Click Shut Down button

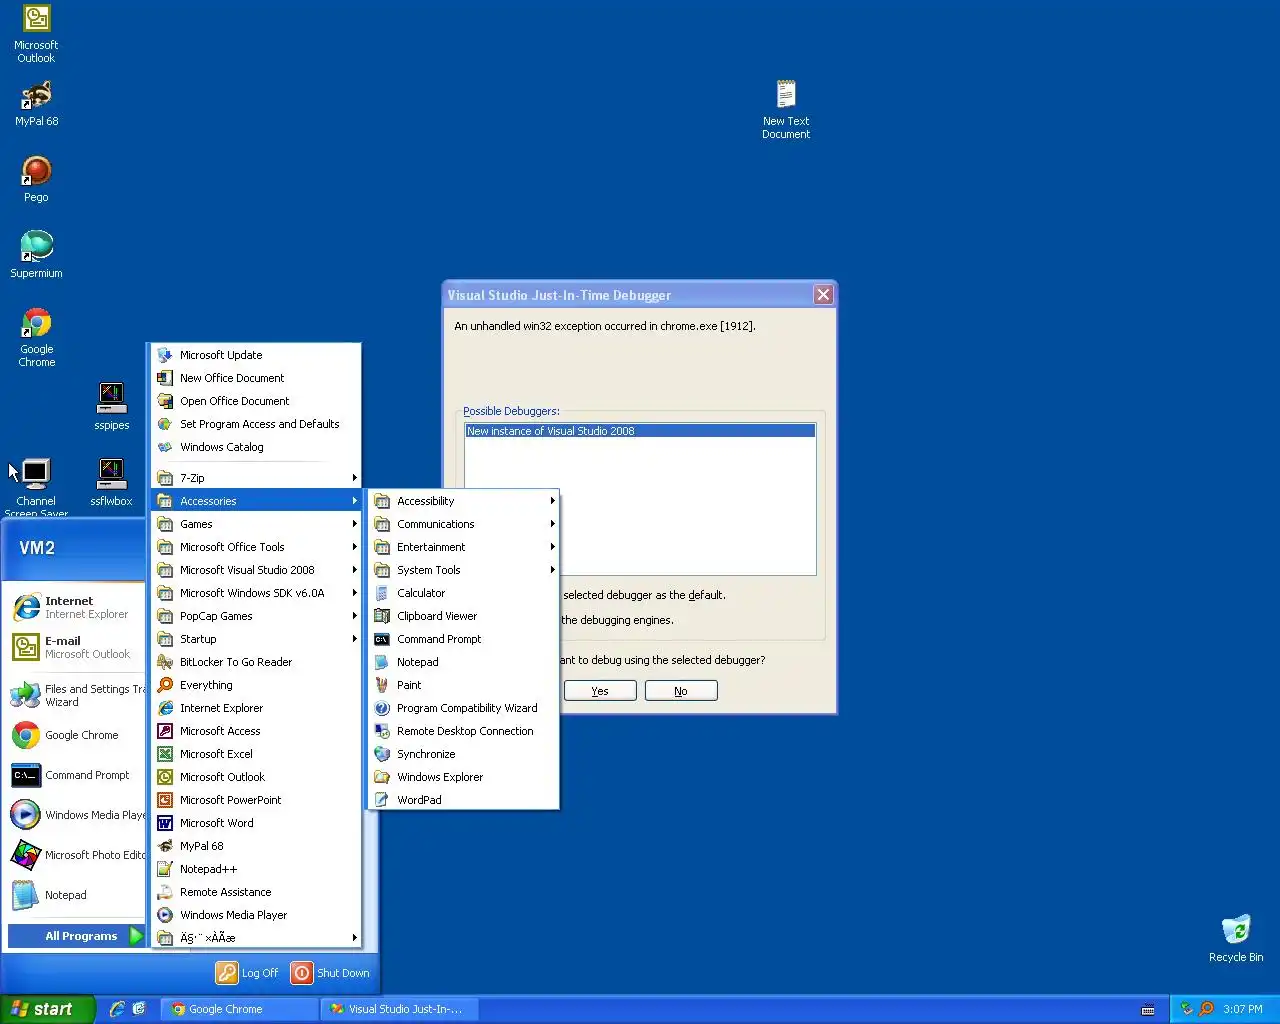coord(331,973)
